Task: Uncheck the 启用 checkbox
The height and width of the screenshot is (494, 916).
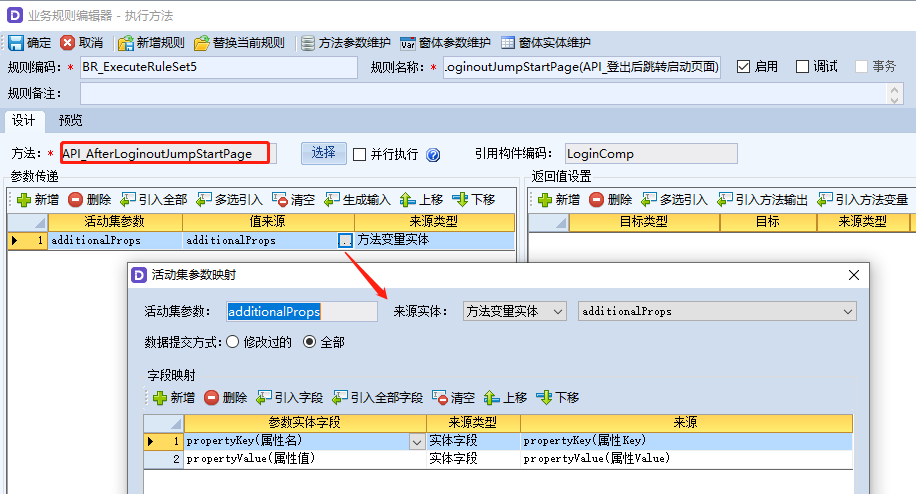Action: click(743, 67)
